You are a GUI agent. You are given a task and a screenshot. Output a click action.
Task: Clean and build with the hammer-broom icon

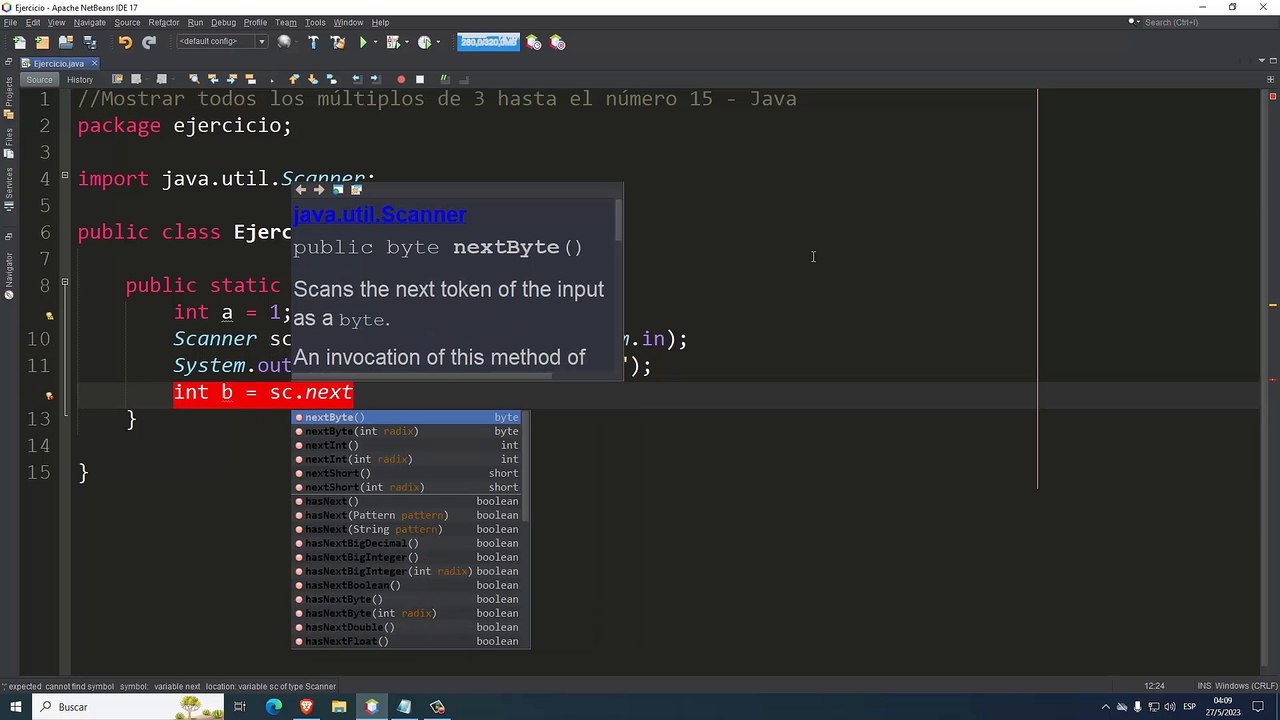click(338, 42)
